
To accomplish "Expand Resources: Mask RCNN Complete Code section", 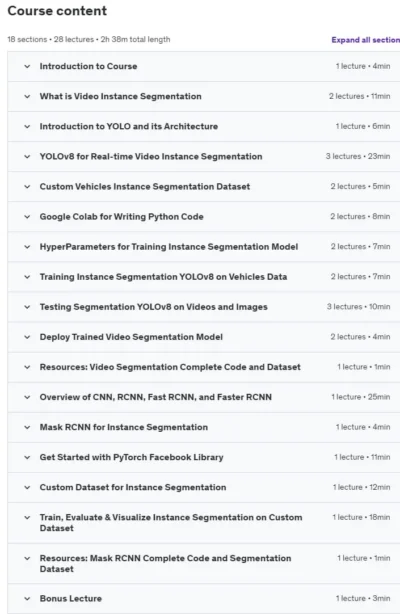I will pos(204,563).
